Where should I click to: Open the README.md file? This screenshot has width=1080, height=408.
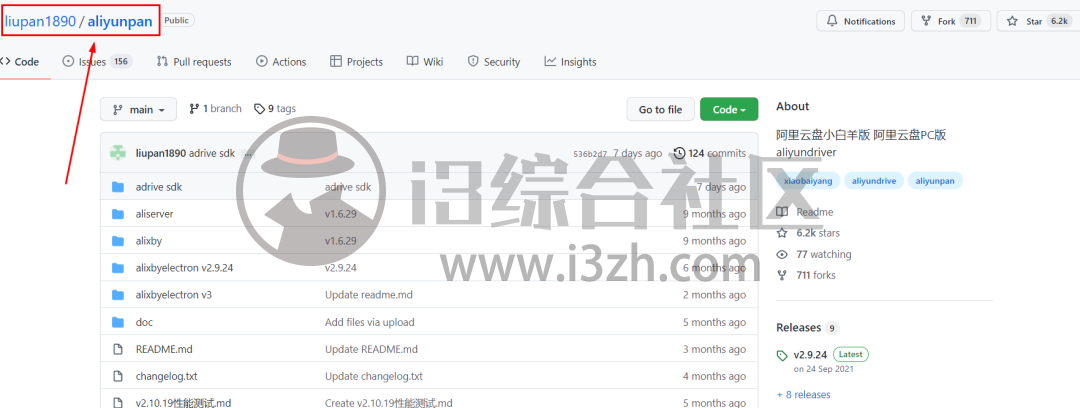click(164, 349)
